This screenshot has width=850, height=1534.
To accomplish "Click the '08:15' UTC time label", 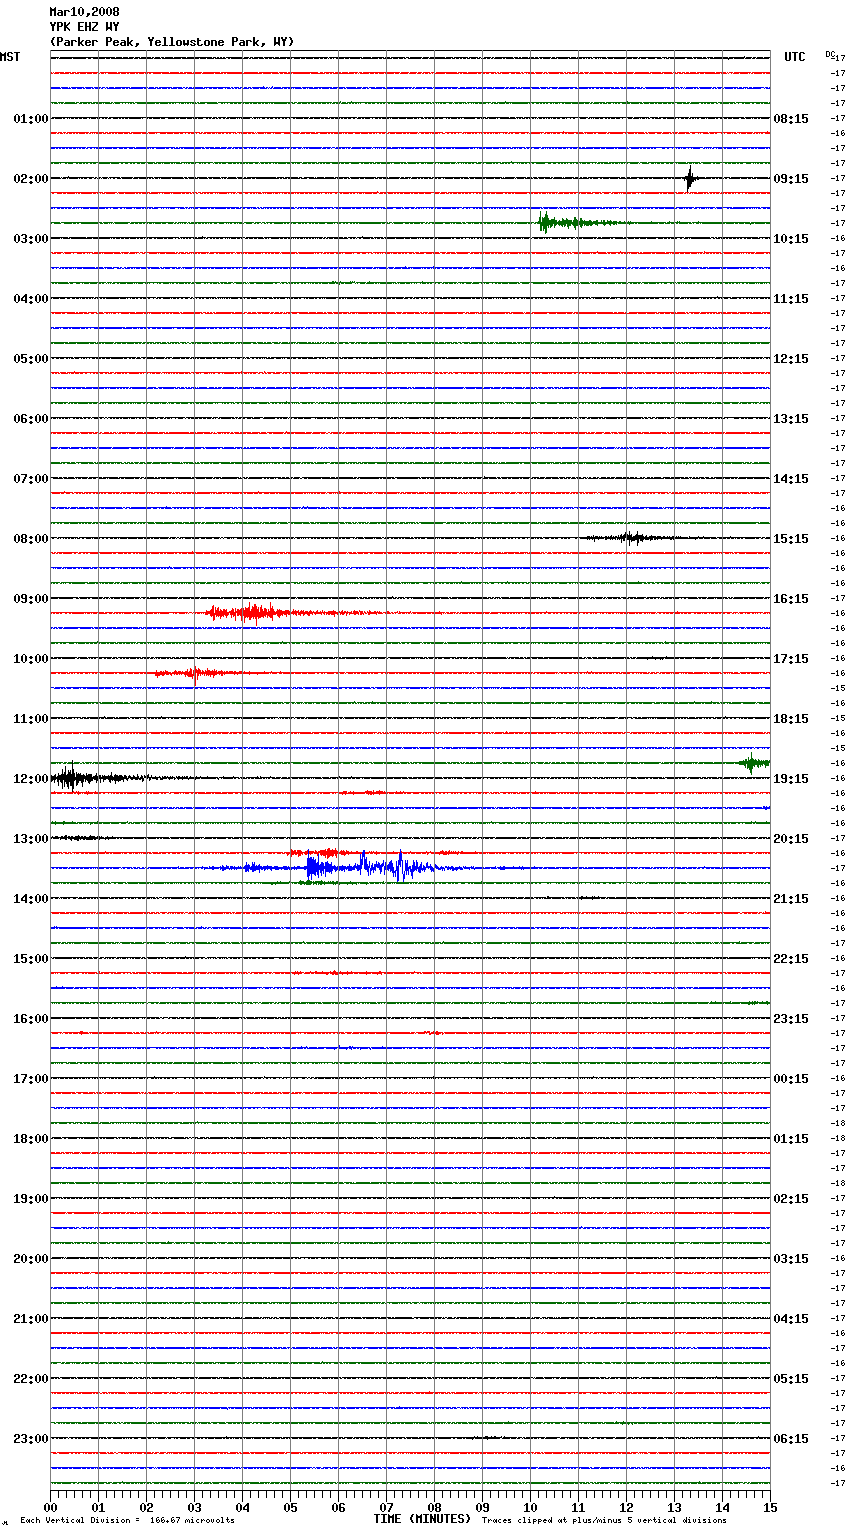I will point(791,119).
